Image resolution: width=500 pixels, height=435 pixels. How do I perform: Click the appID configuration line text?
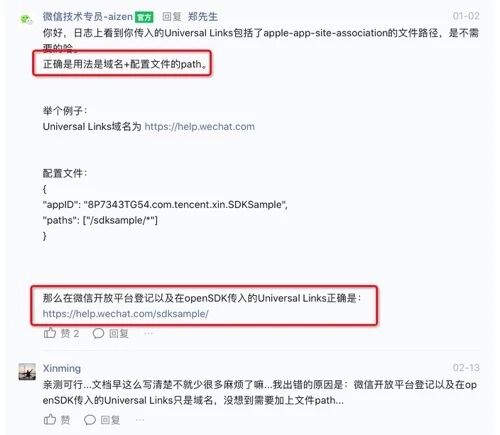tap(165, 204)
